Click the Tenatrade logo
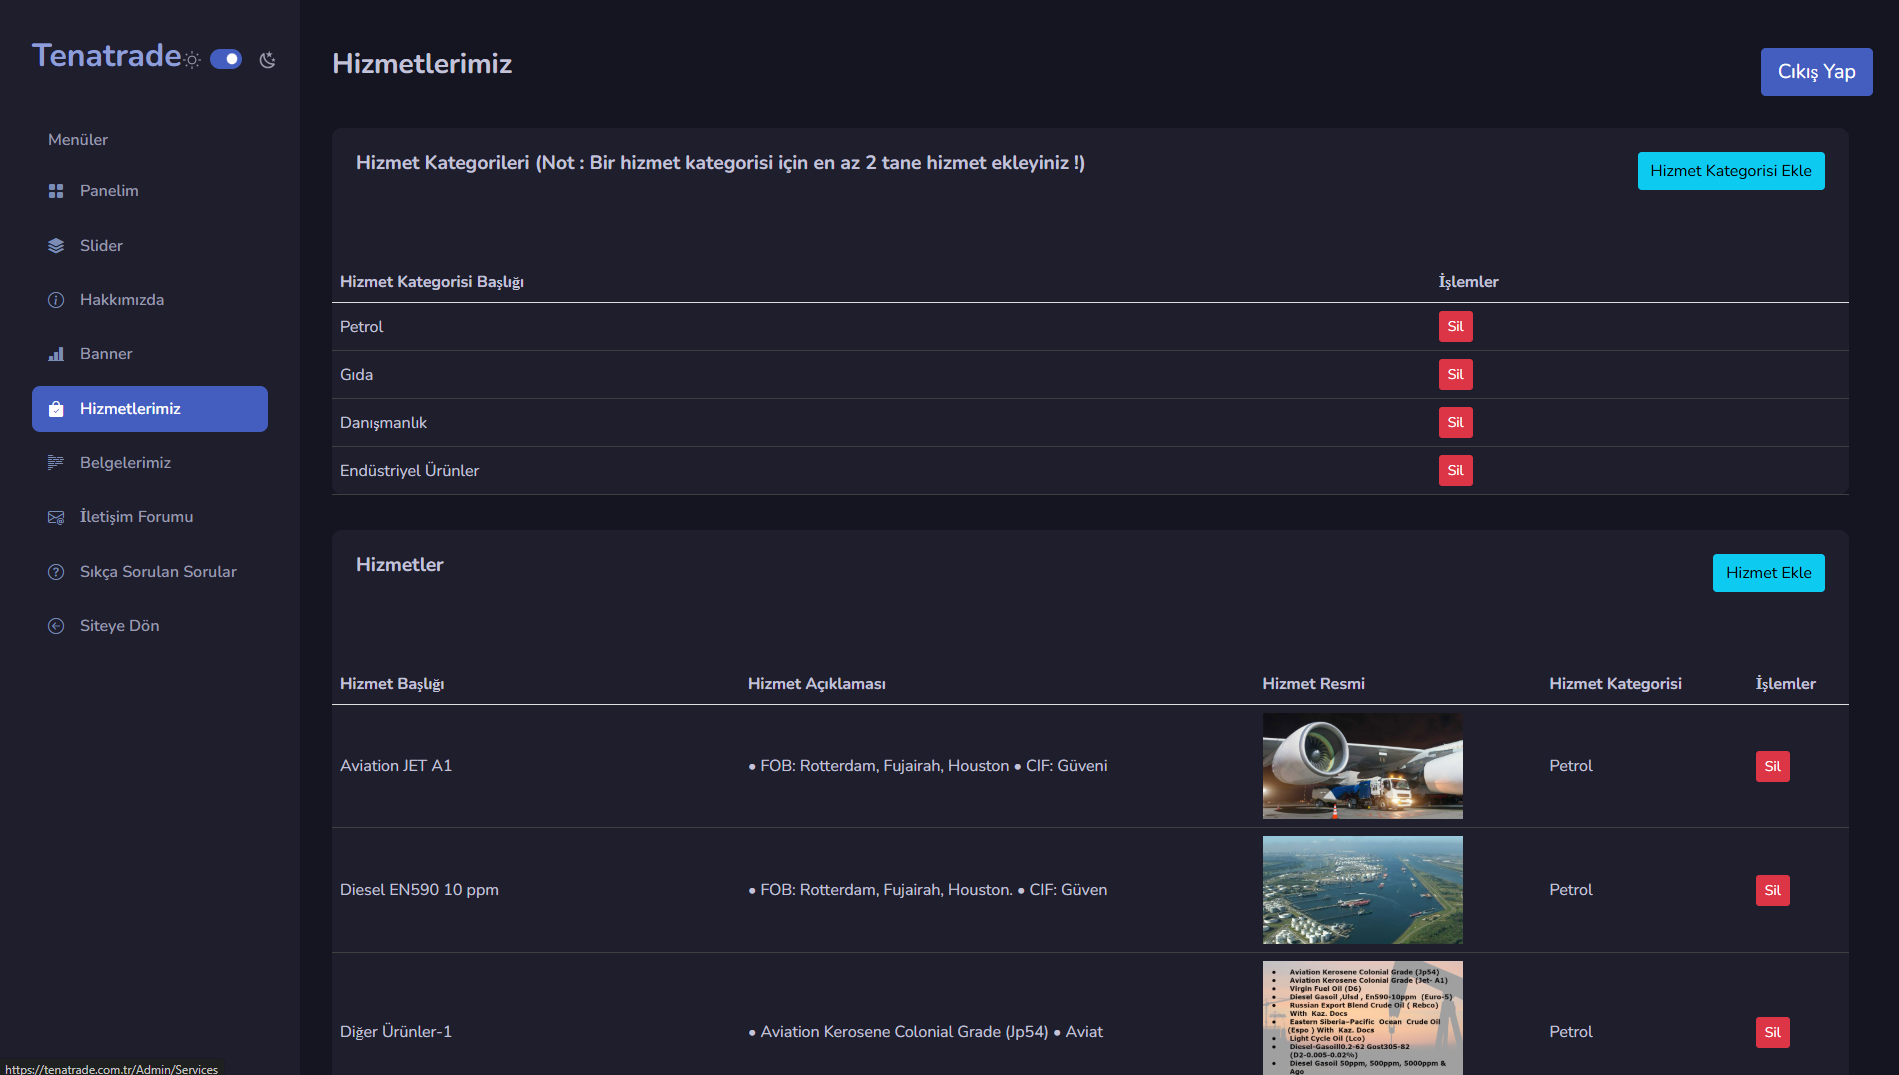 pyautogui.click(x=107, y=56)
